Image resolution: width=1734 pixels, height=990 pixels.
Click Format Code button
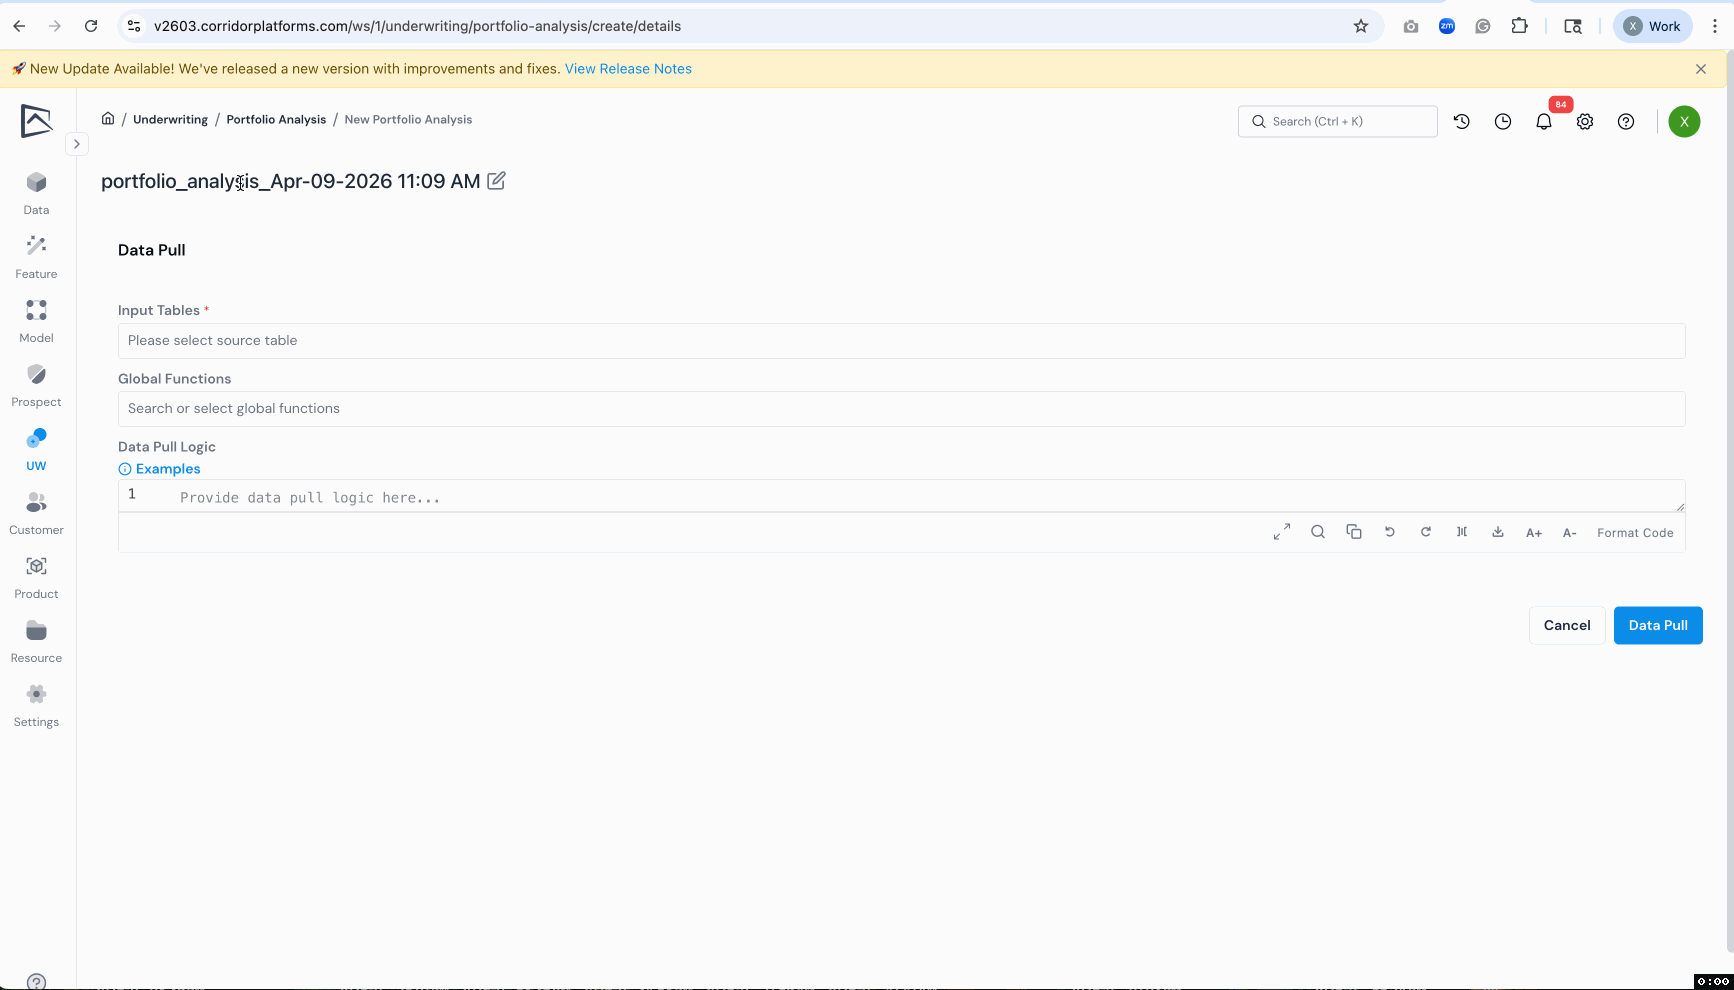pyautogui.click(x=1635, y=533)
